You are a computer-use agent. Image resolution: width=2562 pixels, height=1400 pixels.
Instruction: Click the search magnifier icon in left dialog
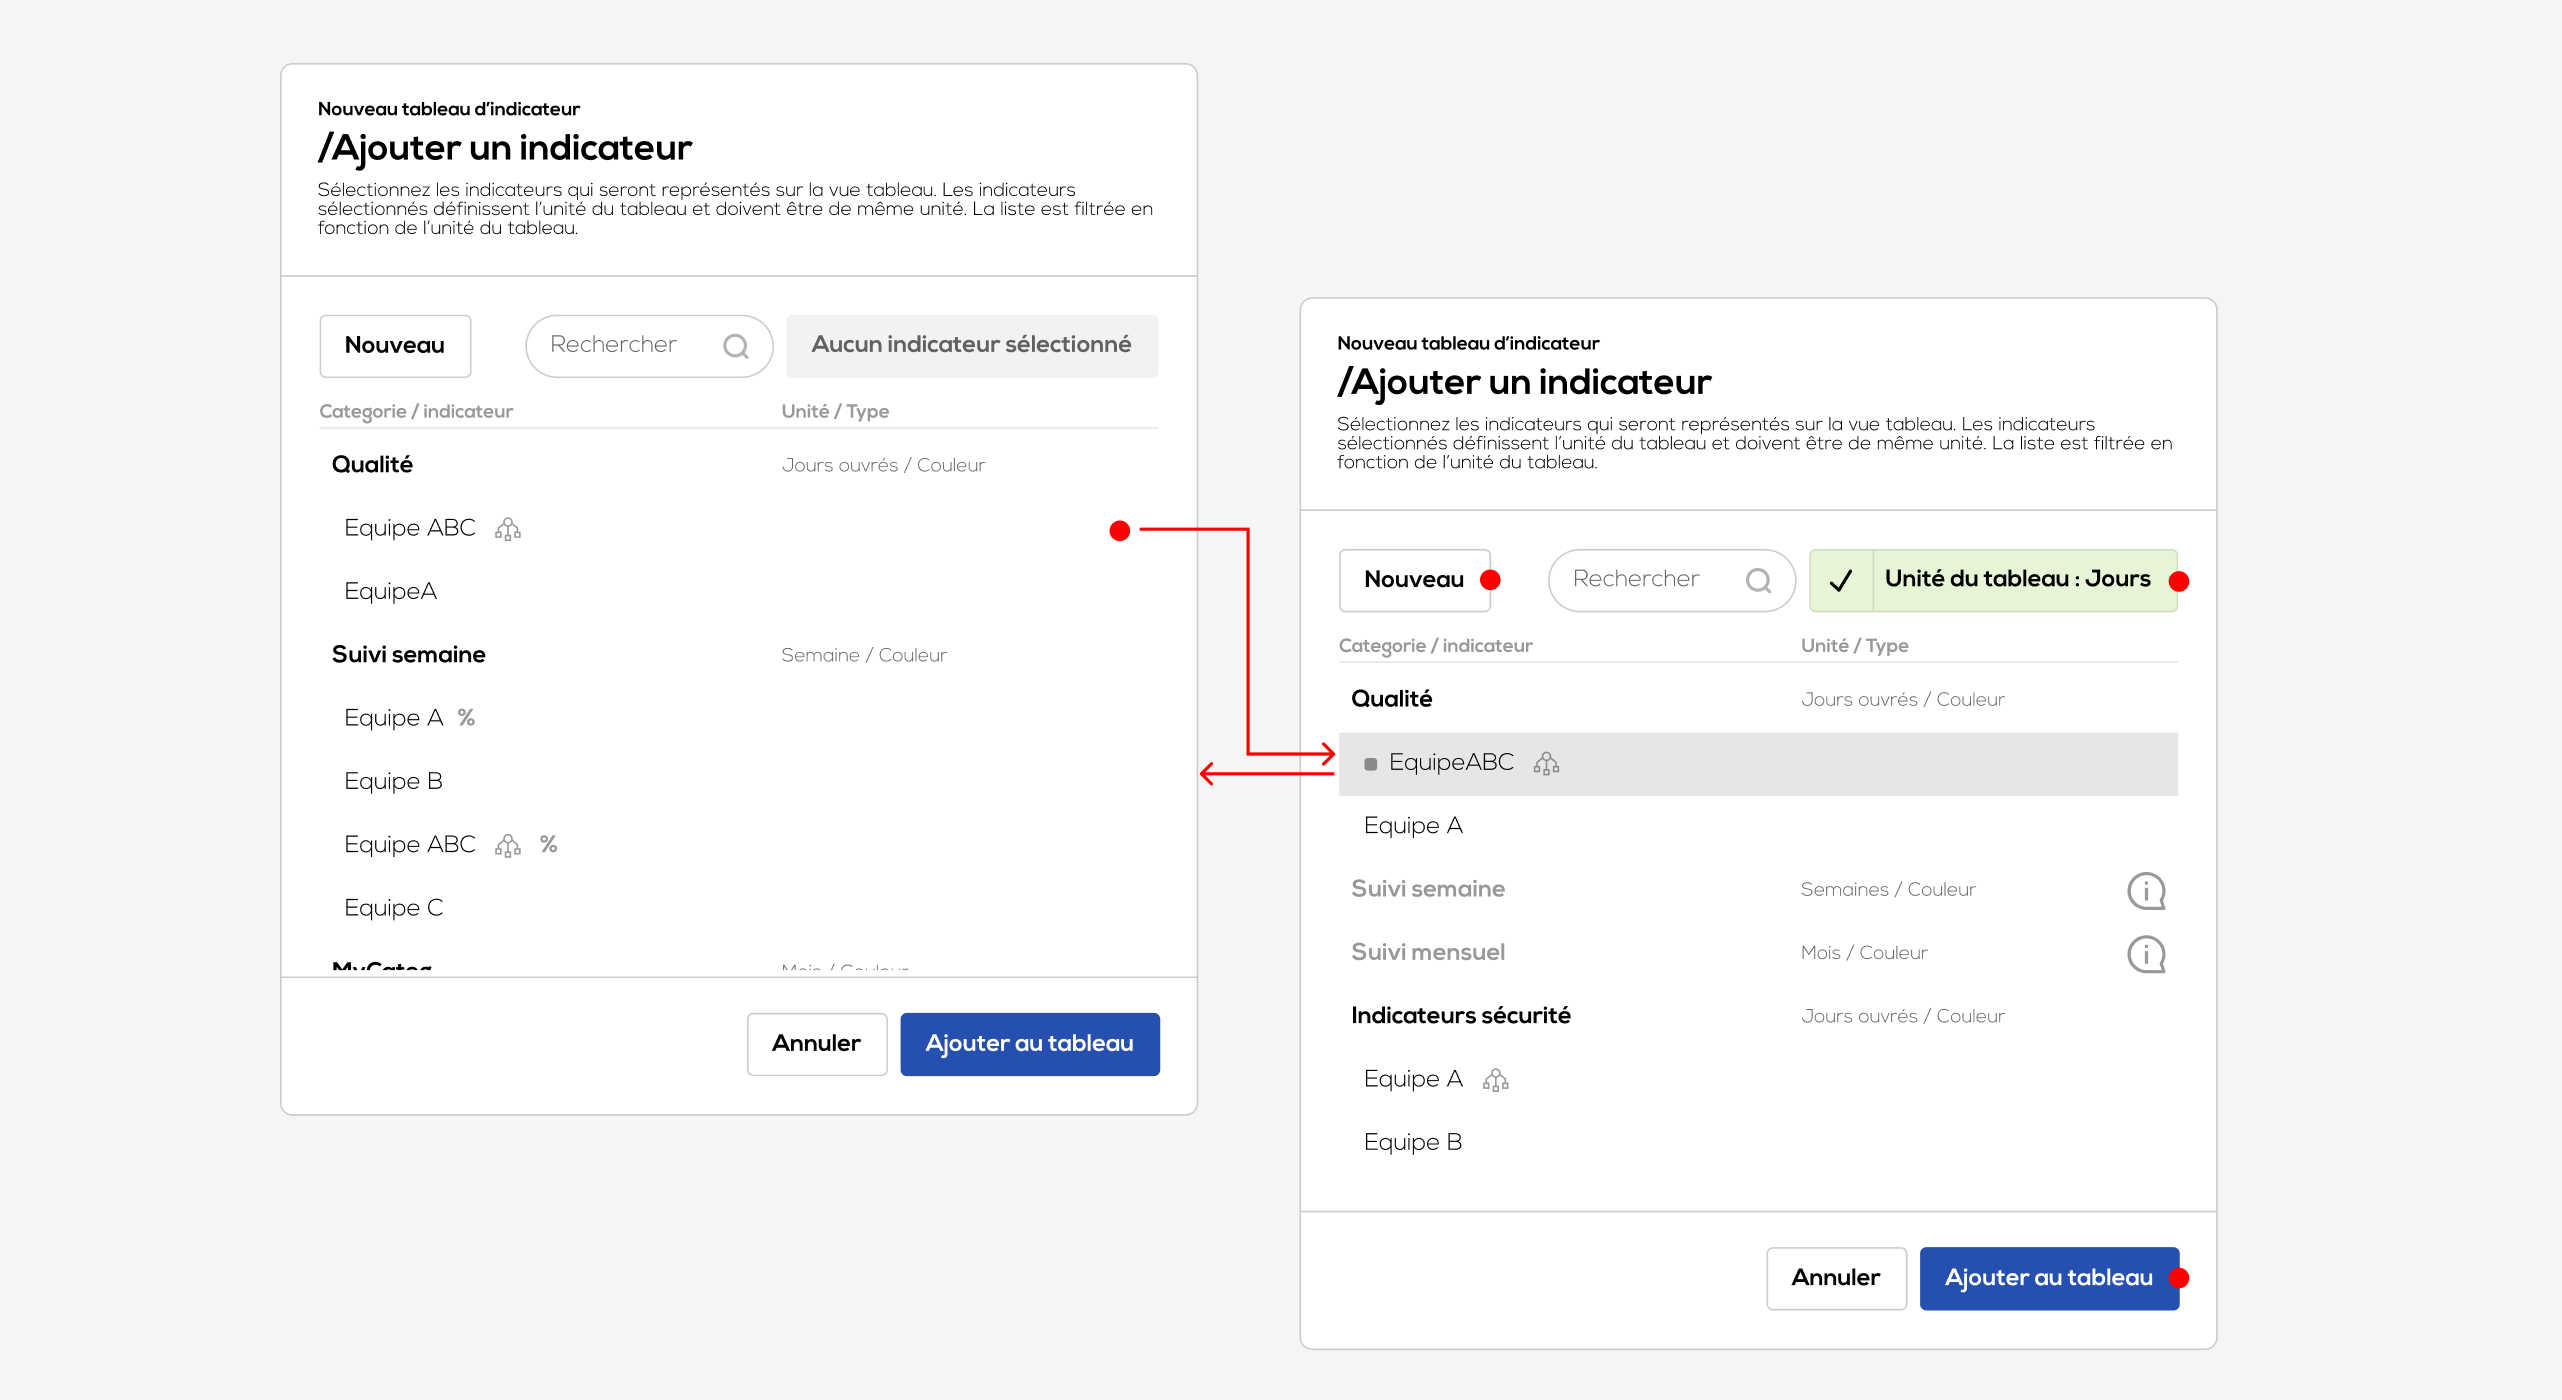point(736,346)
